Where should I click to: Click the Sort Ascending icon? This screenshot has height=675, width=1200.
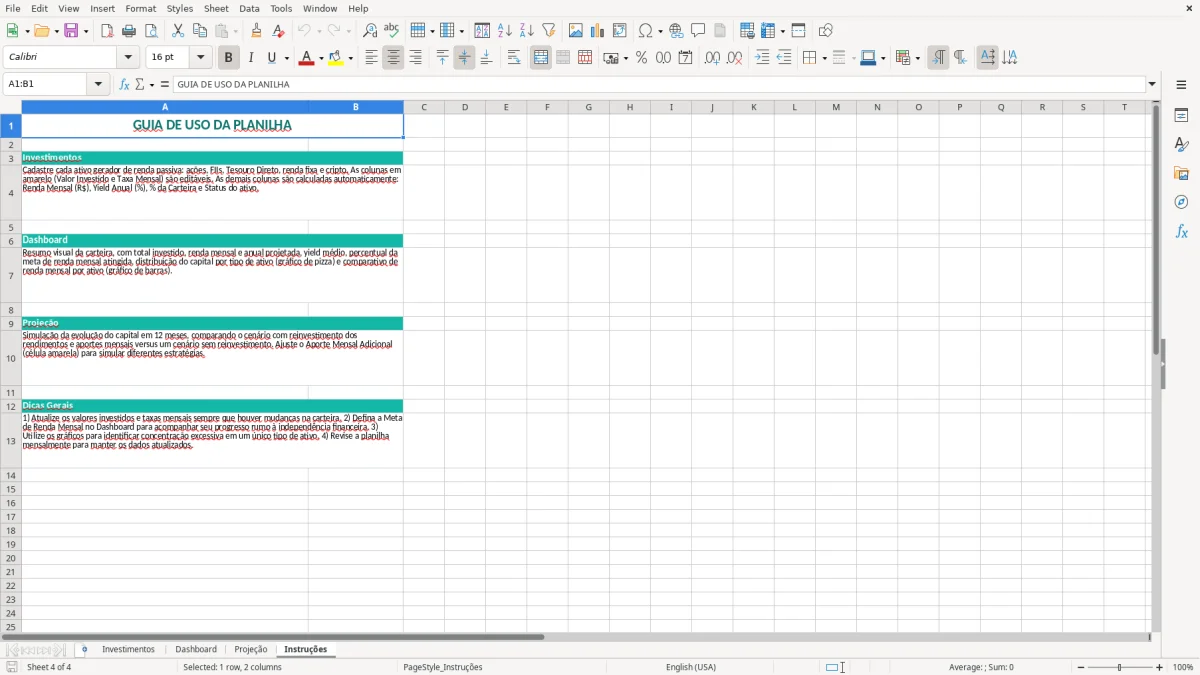click(505, 31)
